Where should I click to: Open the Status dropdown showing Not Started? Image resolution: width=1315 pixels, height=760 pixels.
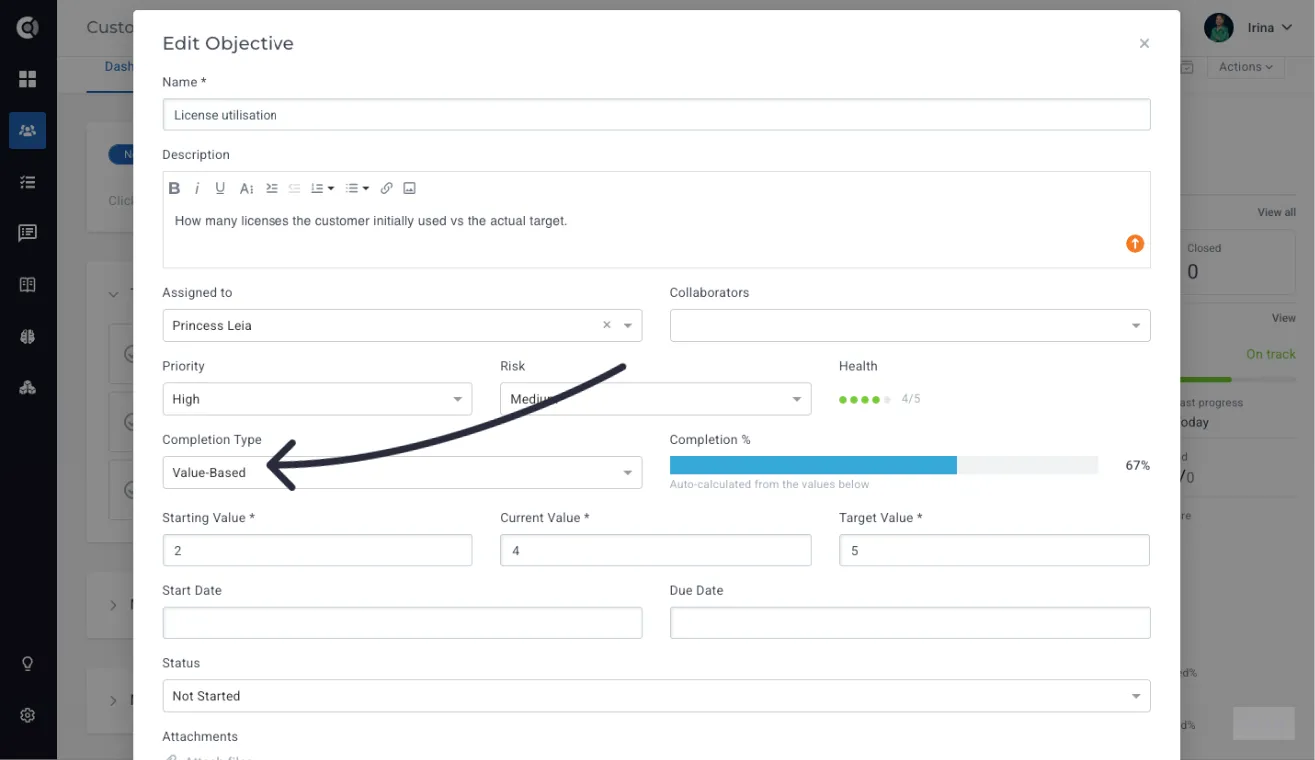point(656,696)
